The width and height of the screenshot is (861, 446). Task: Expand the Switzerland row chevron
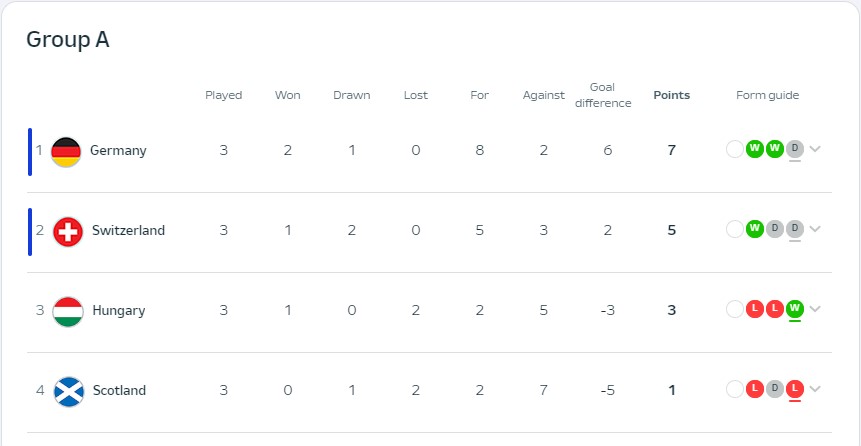815,230
